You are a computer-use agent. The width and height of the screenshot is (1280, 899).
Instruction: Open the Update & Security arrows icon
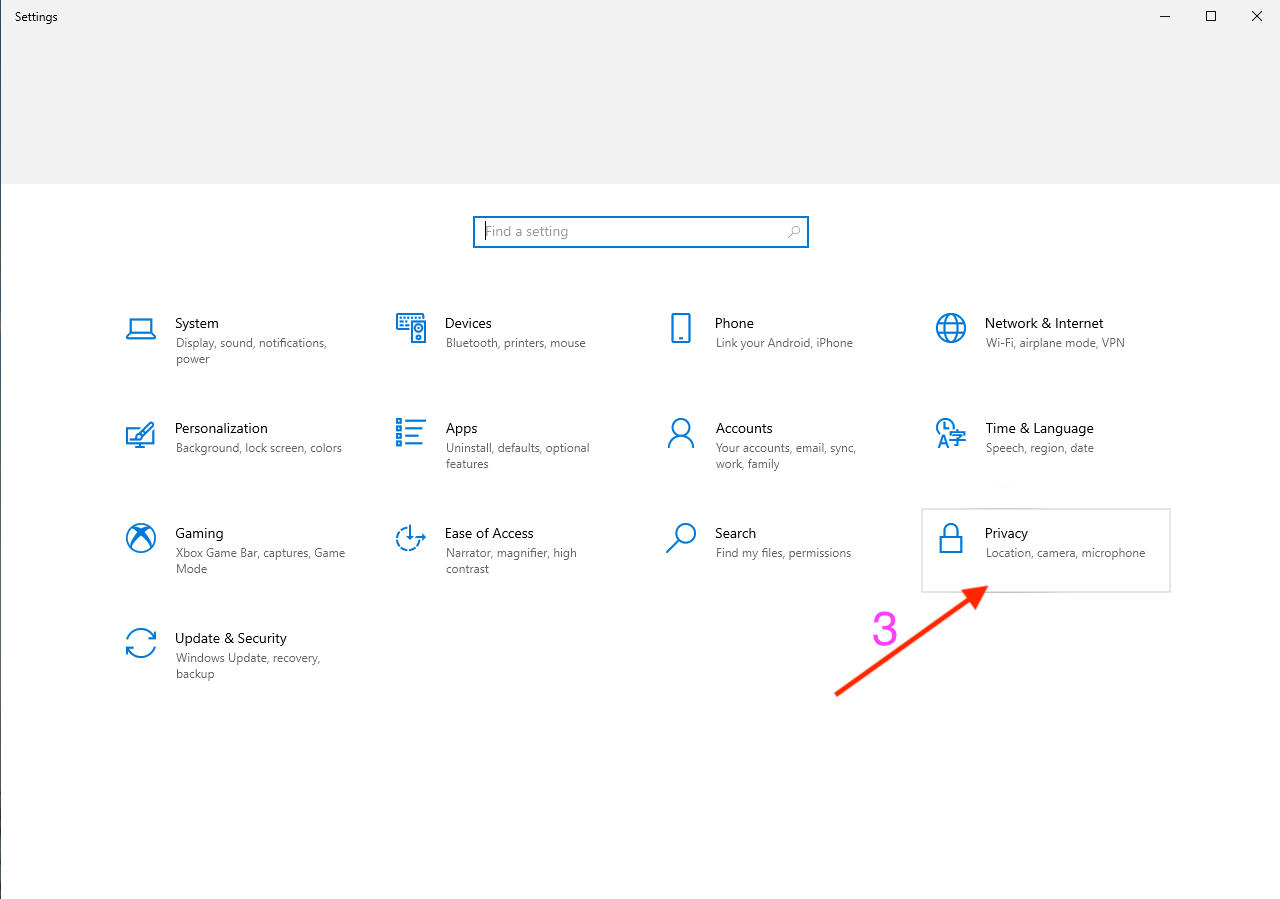pyautogui.click(x=141, y=643)
